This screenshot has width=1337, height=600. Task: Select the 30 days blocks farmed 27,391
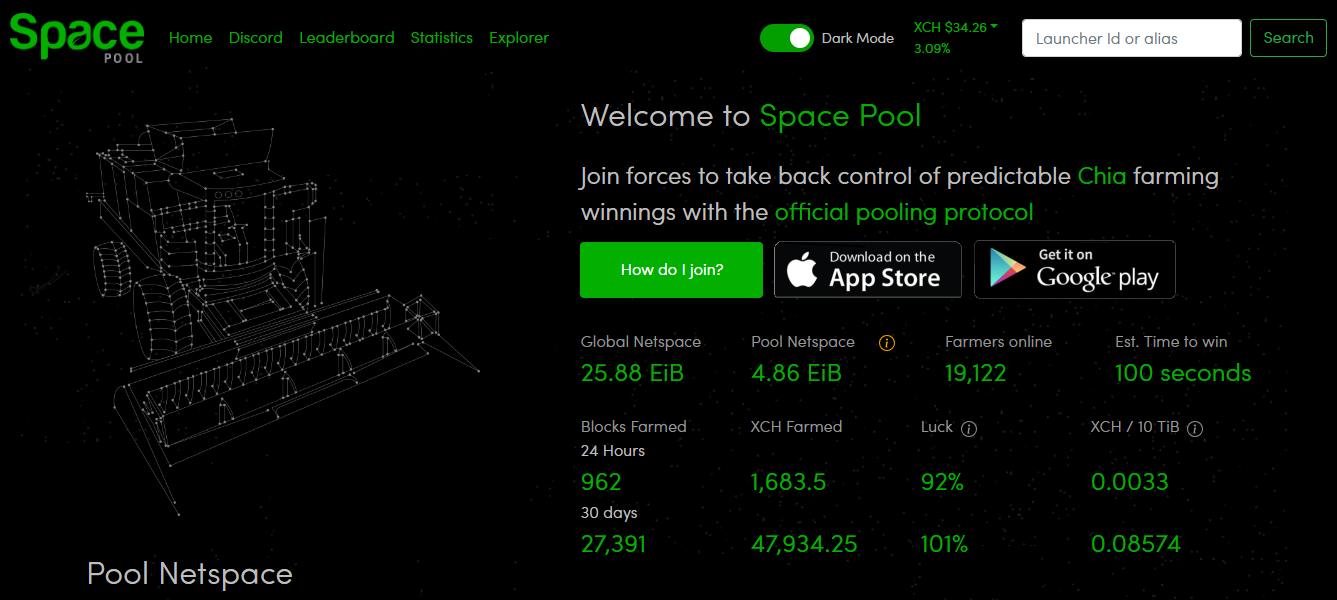coord(614,545)
